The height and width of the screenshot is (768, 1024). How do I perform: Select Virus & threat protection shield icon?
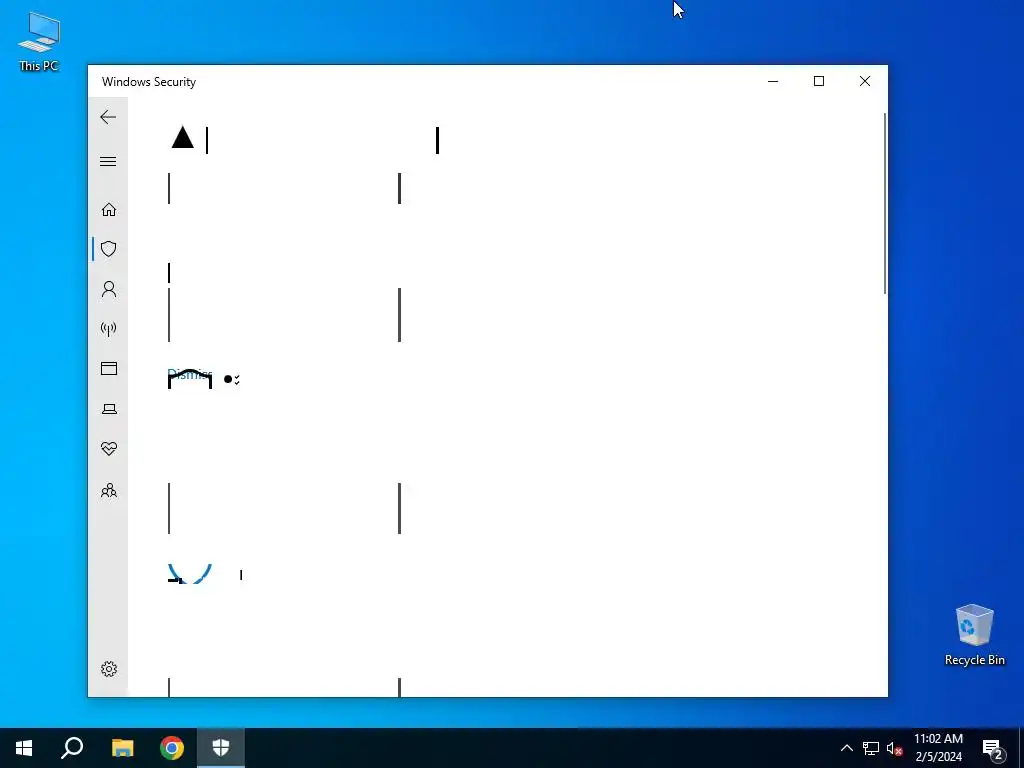click(x=109, y=249)
